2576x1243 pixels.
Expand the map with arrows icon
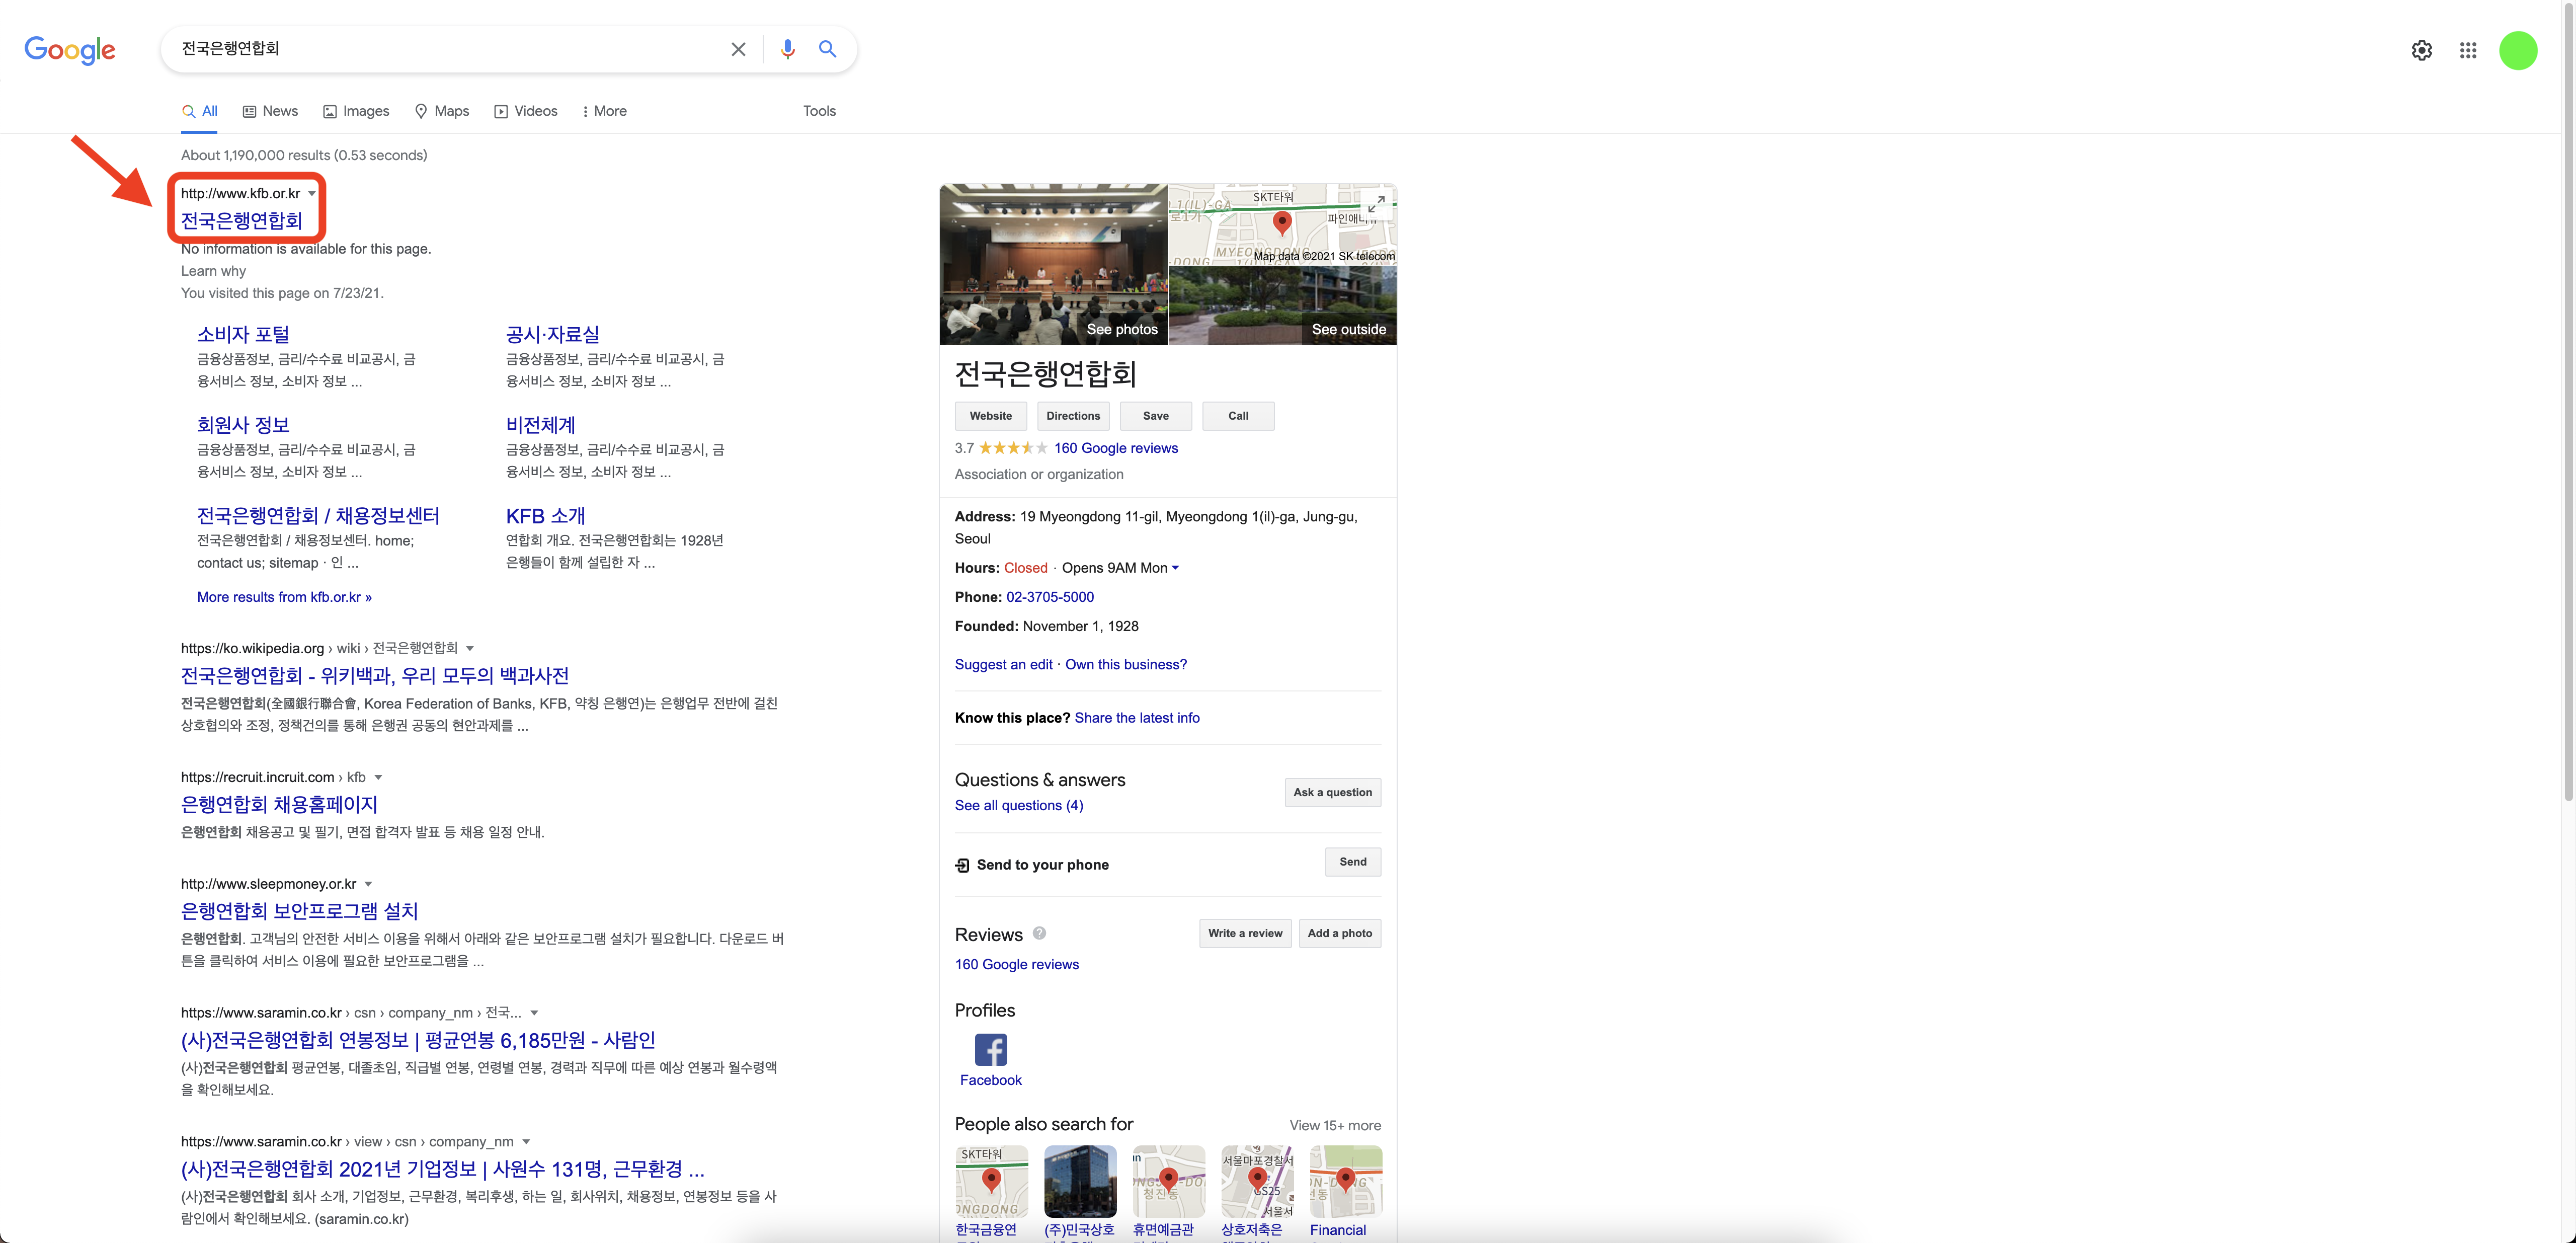tap(1376, 203)
